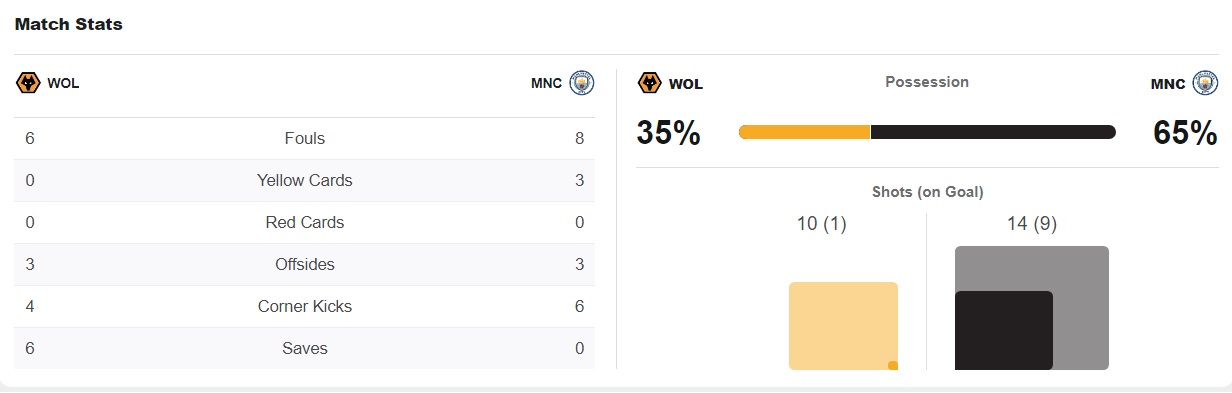Click the small orange Wolves on-goal marker
1232x393 pixels.
893,365
